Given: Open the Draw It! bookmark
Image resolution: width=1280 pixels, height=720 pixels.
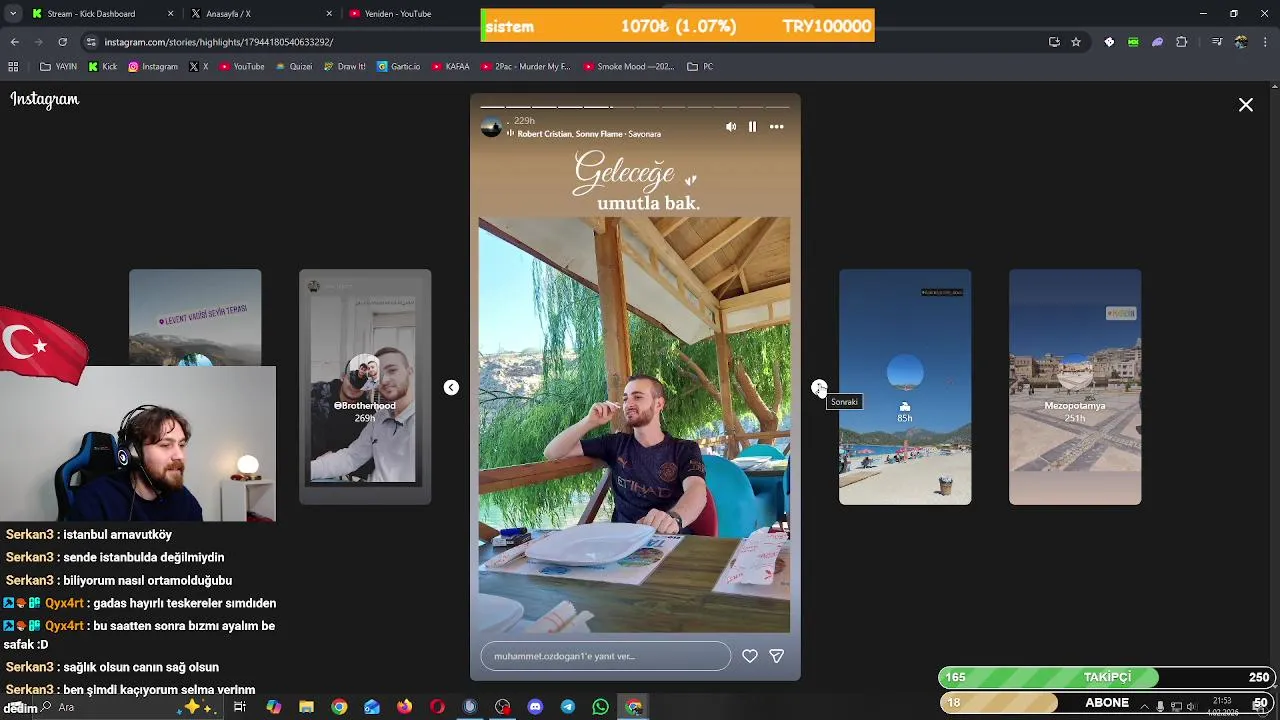Looking at the screenshot, I should pyautogui.click(x=345, y=67).
